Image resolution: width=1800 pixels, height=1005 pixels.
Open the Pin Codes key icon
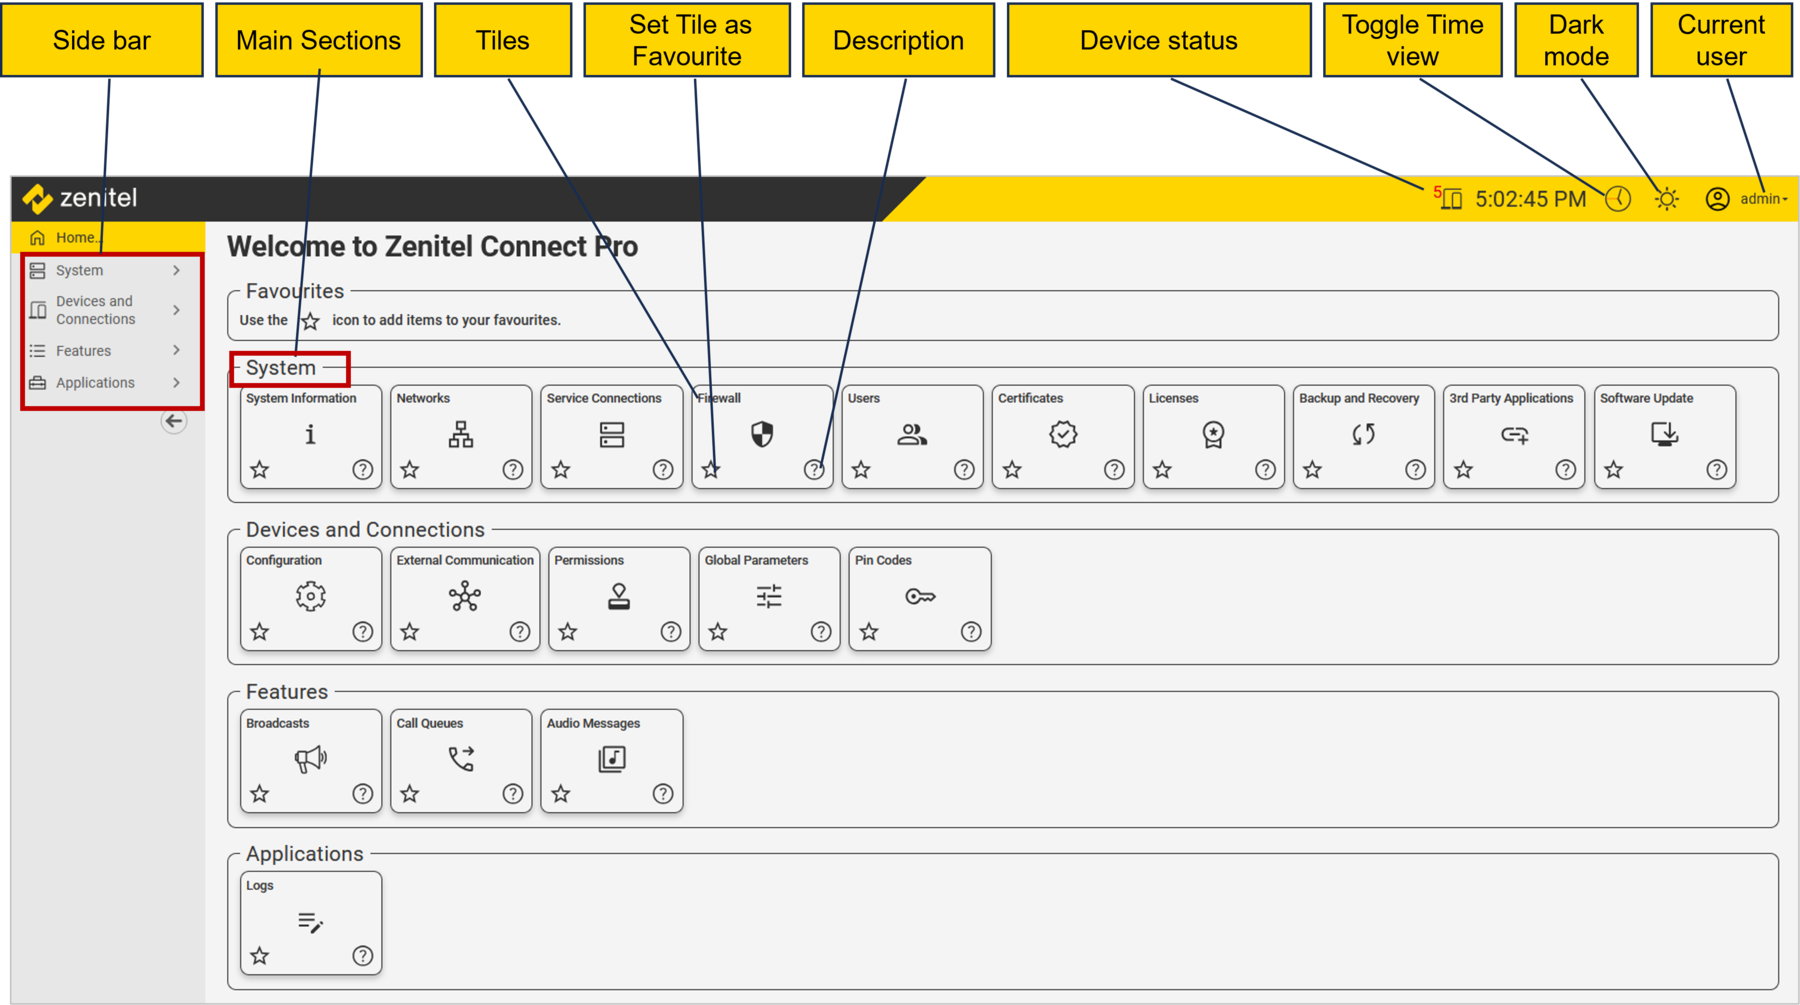coord(918,597)
